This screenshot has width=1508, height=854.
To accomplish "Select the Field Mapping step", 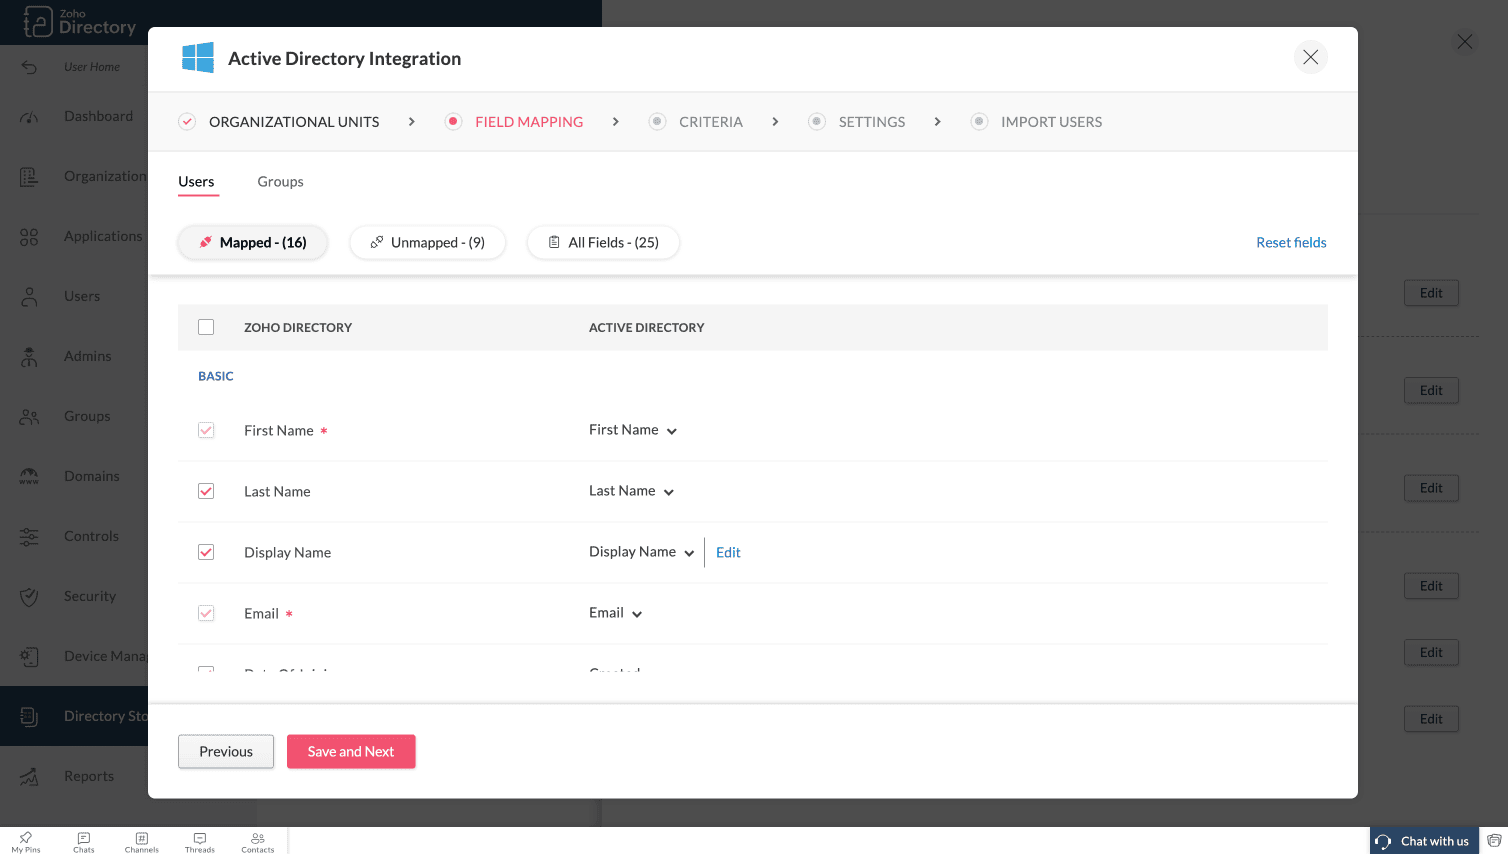I will pyautogui.click(x=514, y=122).
